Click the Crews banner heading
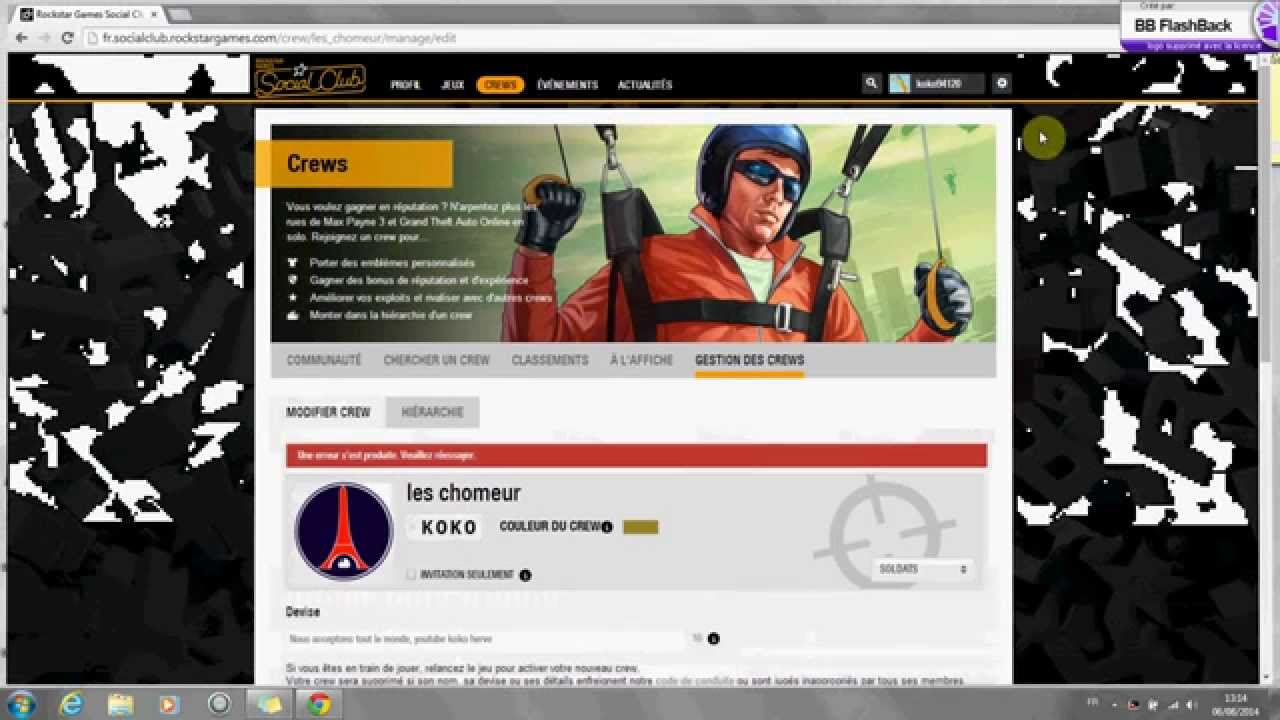The width and height of the screenshot is (1280, 720). pos(317,164)
